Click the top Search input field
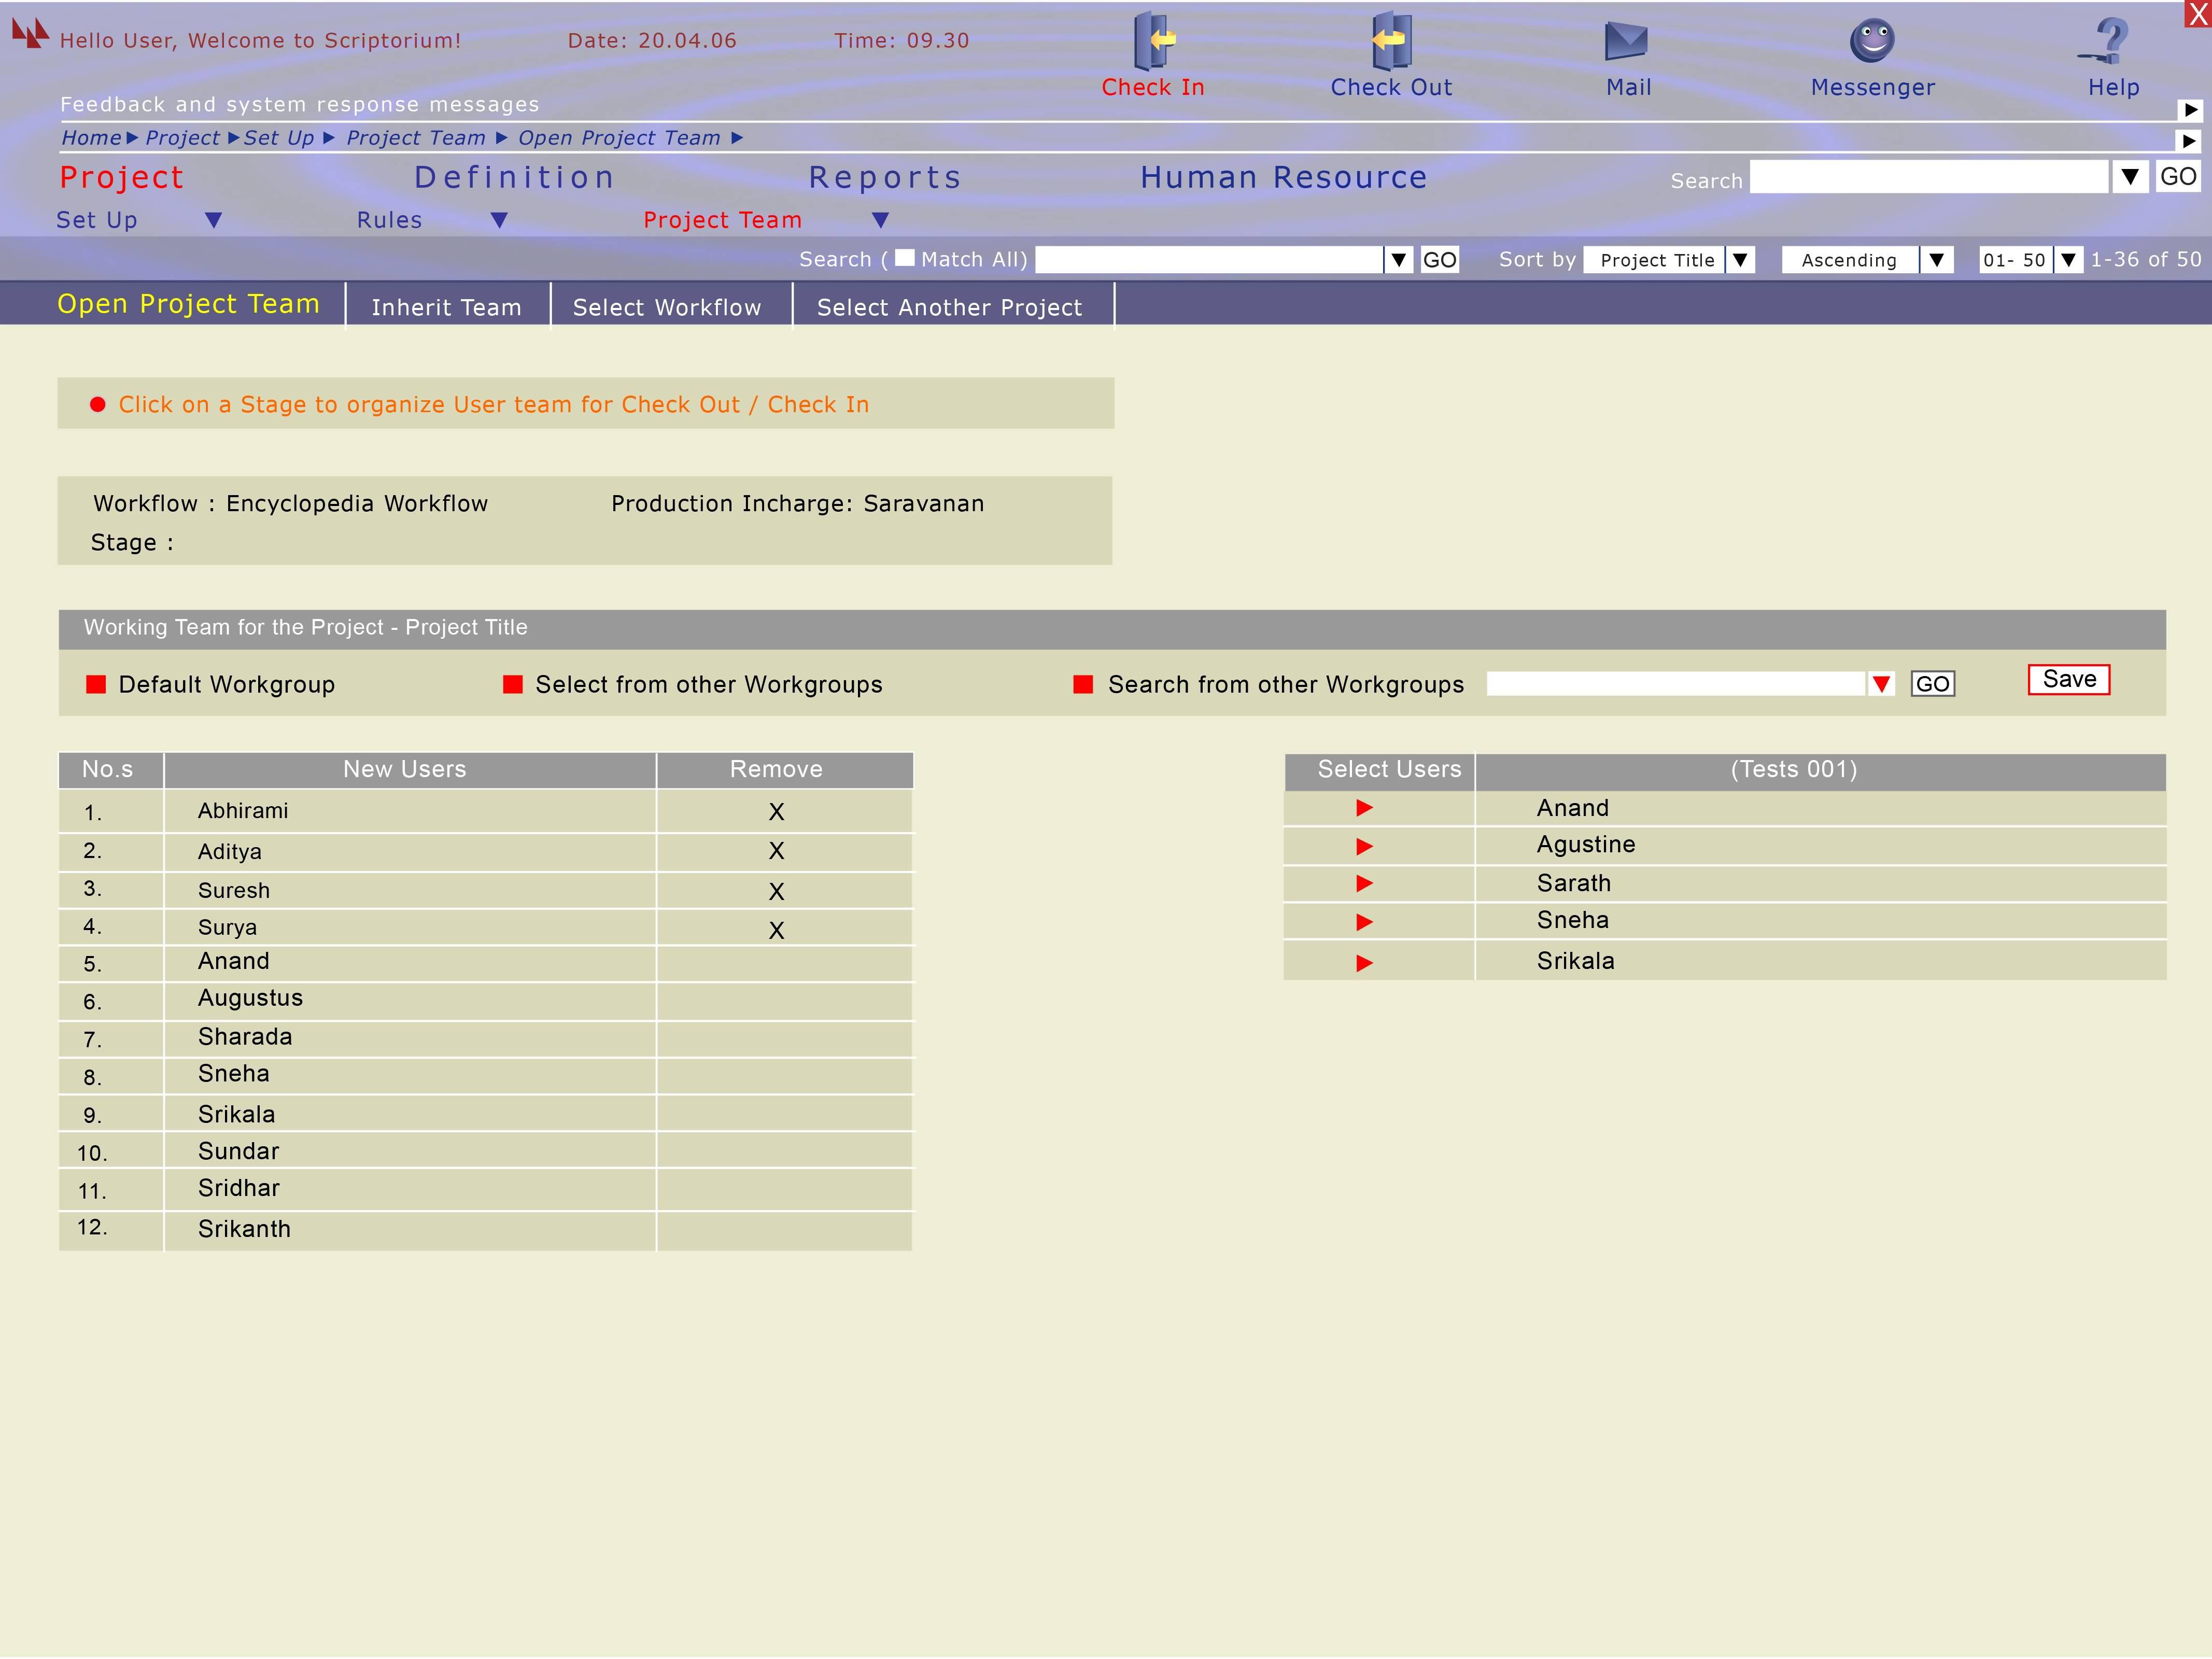The image size is (2212, 1659). [1928, 178]
